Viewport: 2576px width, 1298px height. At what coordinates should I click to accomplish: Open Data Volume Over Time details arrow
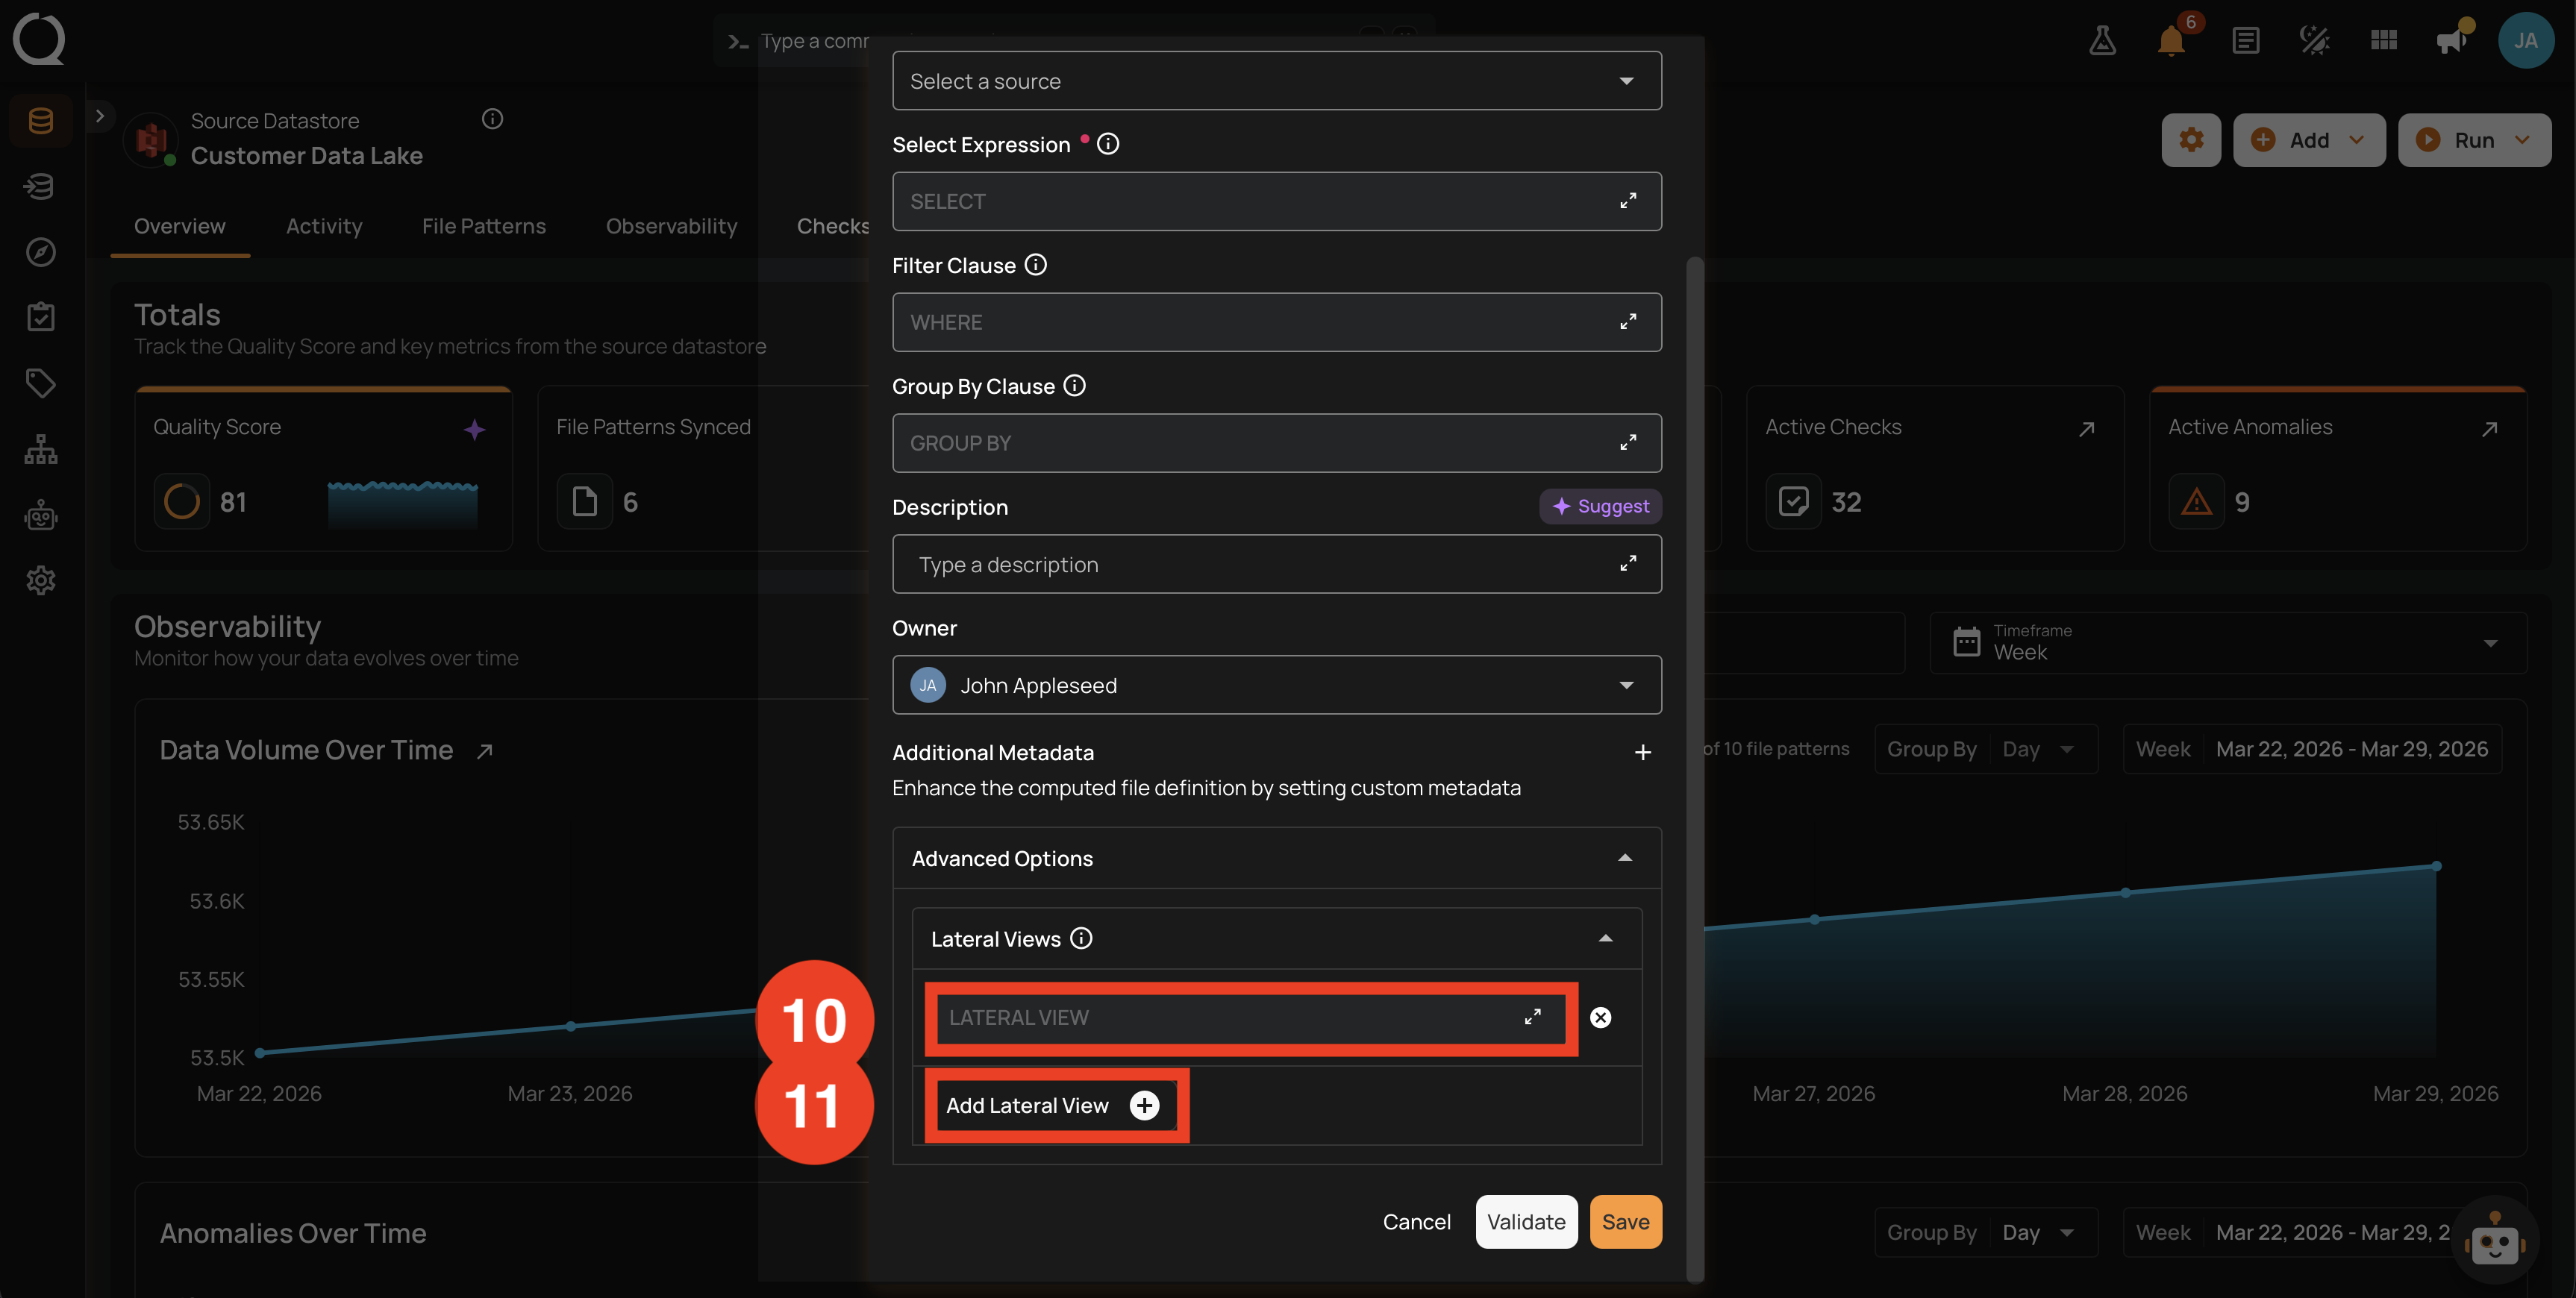click(485, 751)
